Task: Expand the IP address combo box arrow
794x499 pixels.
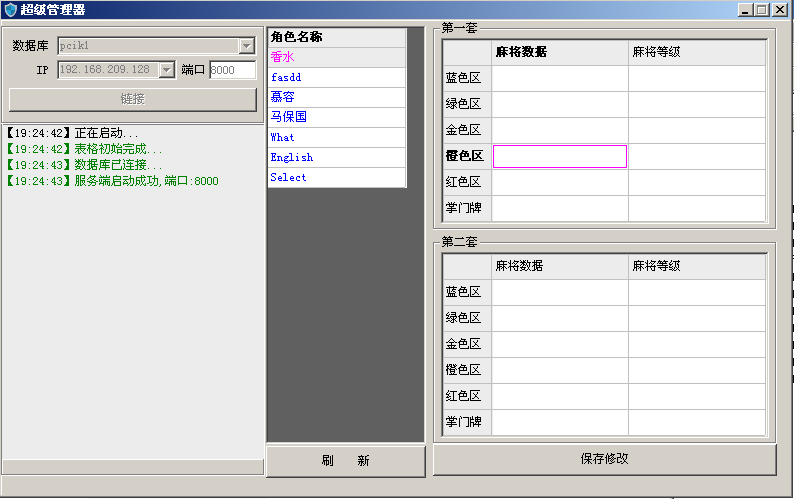Action: [167, 70]
